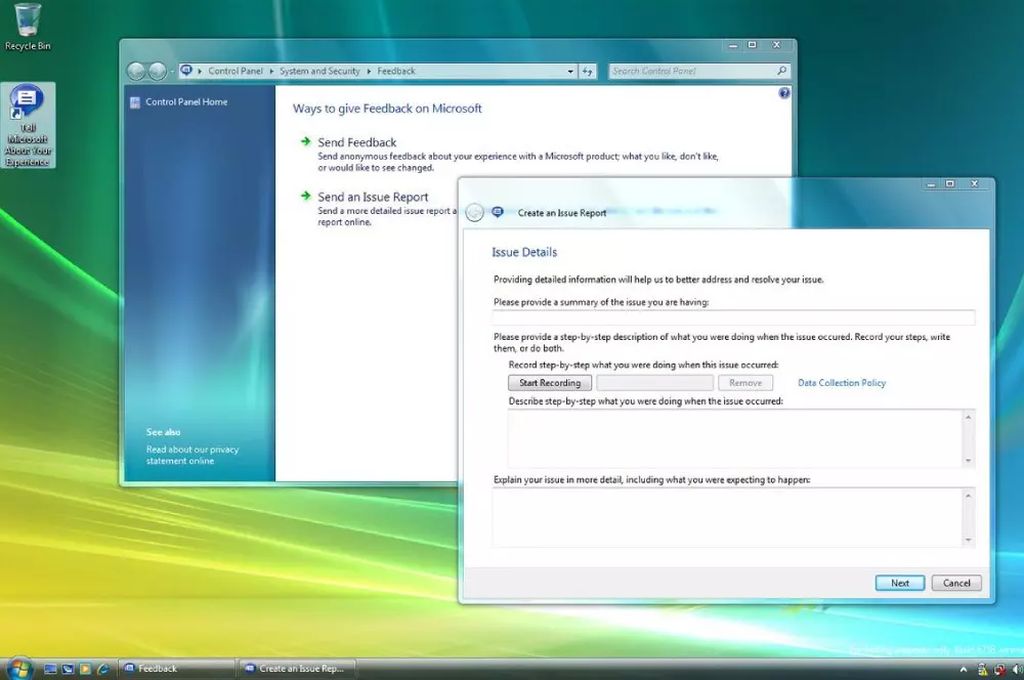The width and height of the screenshot is (1024, 680).
Task: Click Switch Between Windows quick launch icon
Action: [x=68, y=669]
